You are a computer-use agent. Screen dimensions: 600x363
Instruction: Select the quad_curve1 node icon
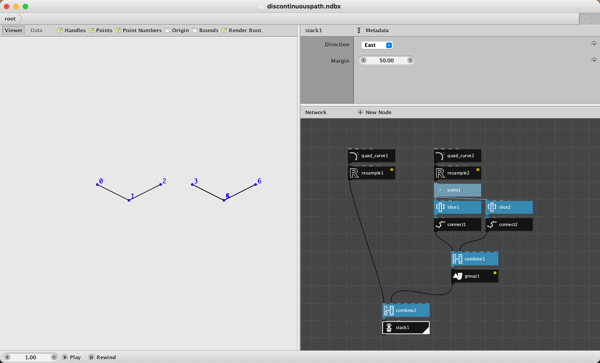(354, 156)
